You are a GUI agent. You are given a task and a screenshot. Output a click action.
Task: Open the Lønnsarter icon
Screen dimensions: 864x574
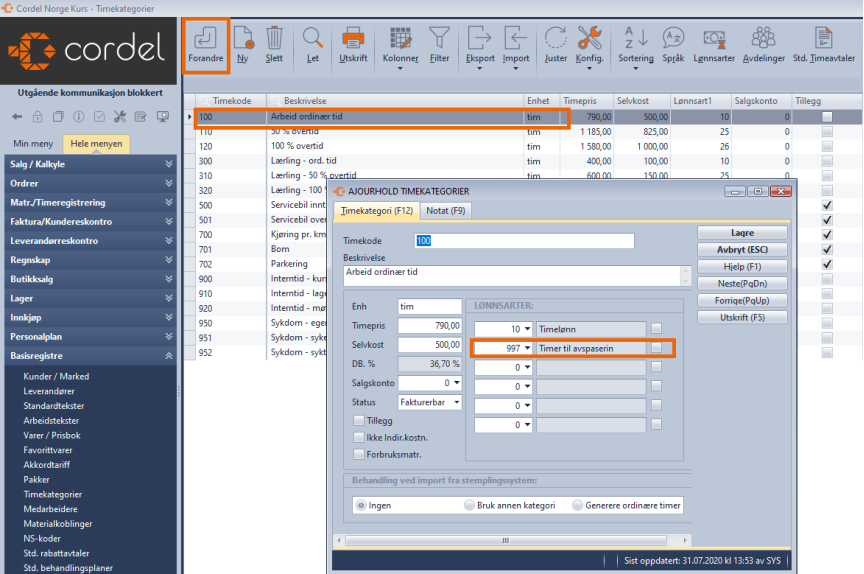[x=714, y=38]
